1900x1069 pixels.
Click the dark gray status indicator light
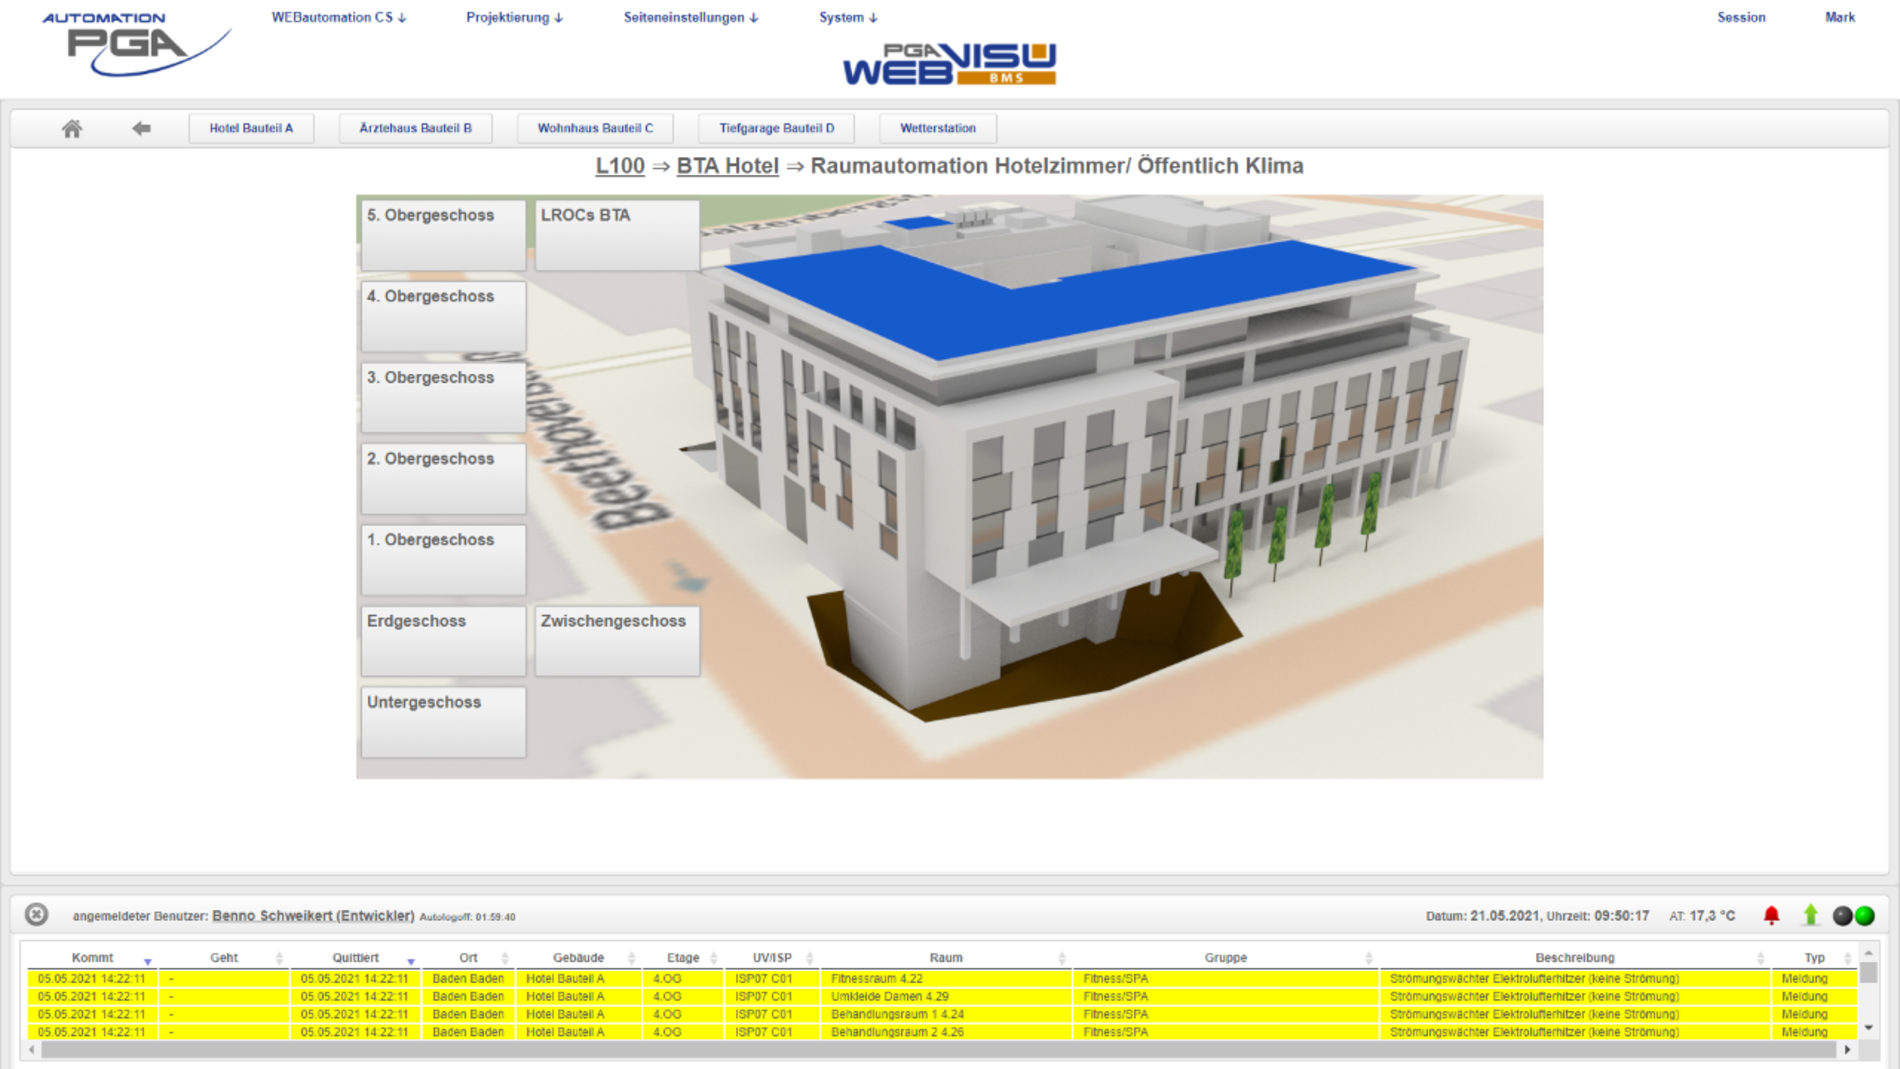1842,915
